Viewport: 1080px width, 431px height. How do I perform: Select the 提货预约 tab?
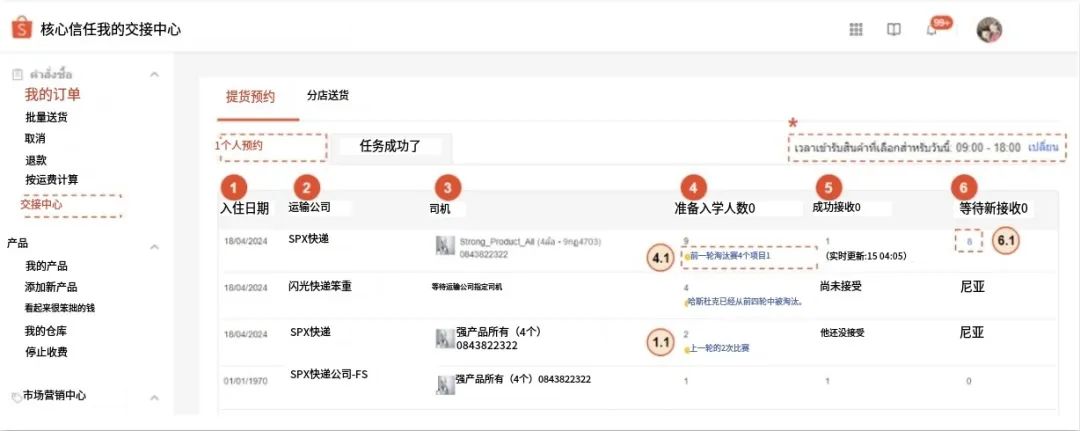pyautogui.click(x=248, y=97)
